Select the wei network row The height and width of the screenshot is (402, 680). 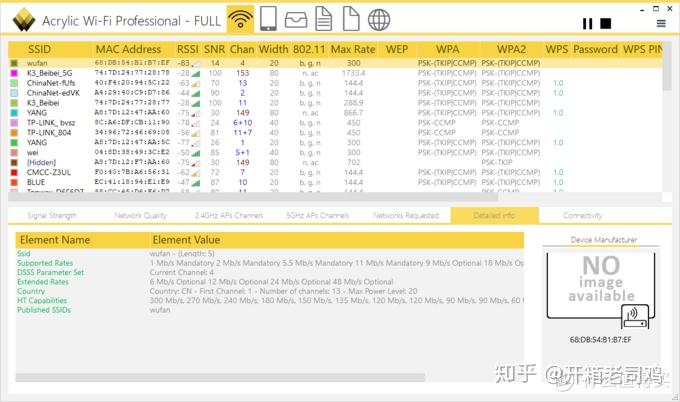335,153
